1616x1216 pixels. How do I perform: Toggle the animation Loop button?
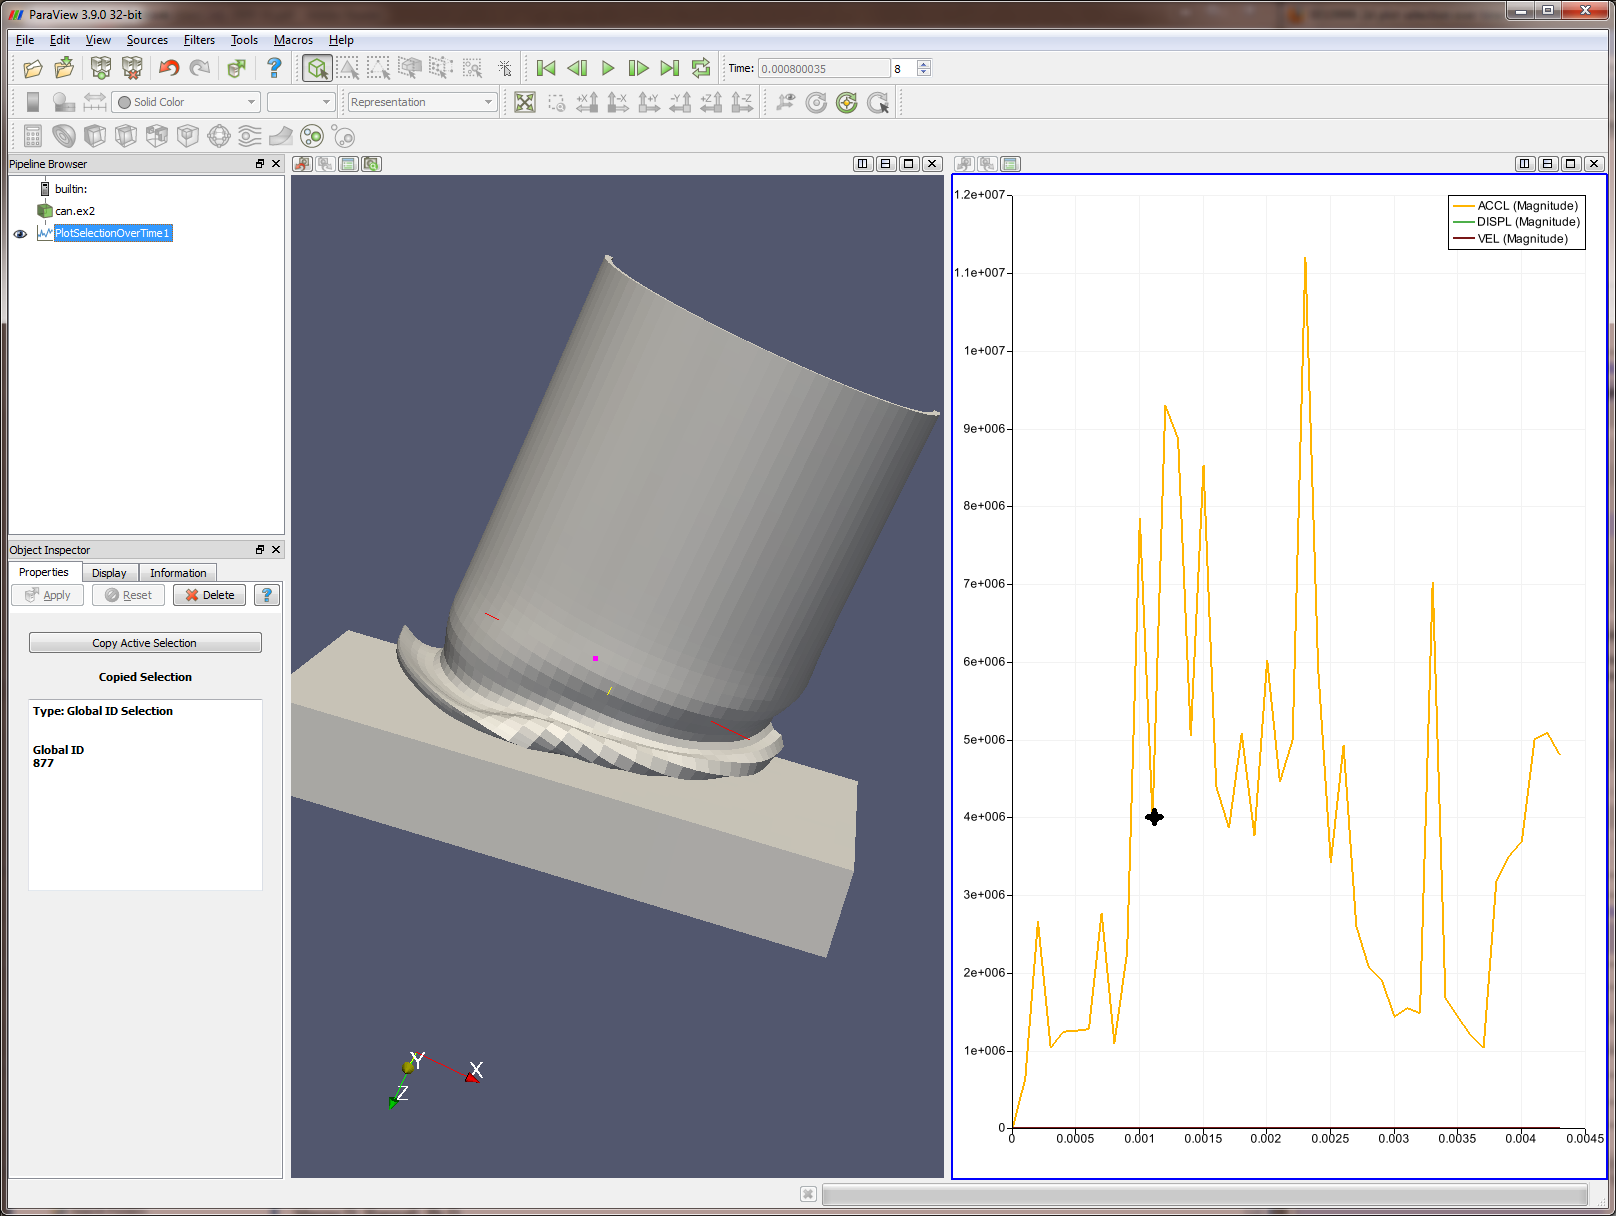701,68
